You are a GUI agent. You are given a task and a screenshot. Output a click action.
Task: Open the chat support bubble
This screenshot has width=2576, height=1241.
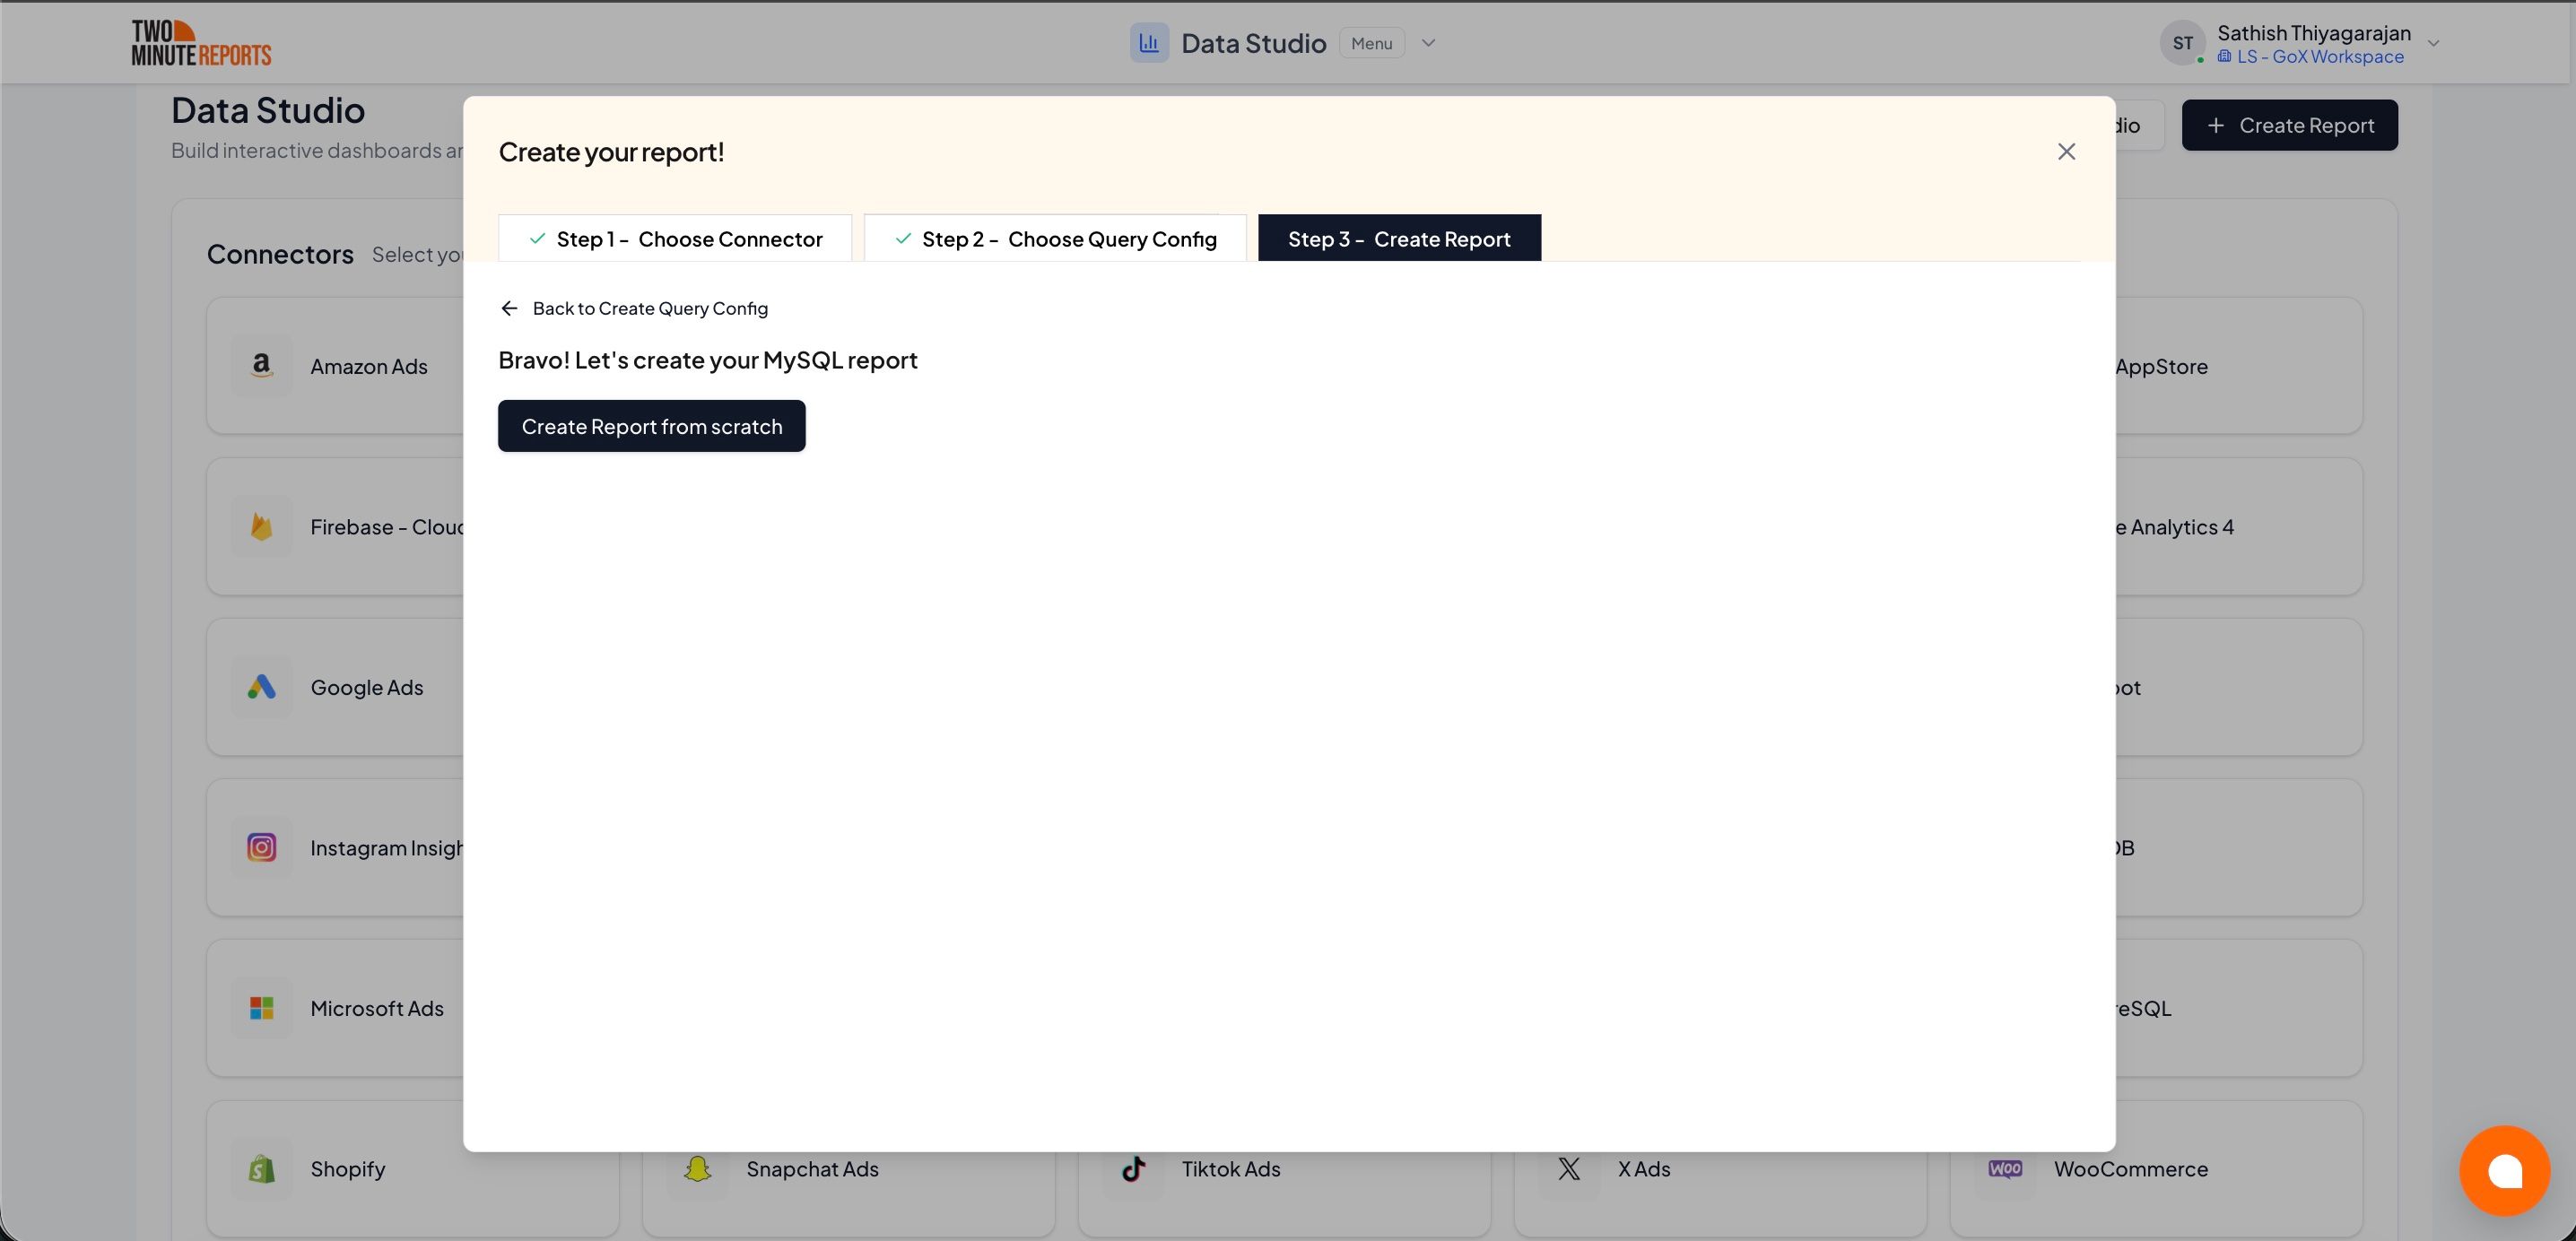(2505, 1171)
